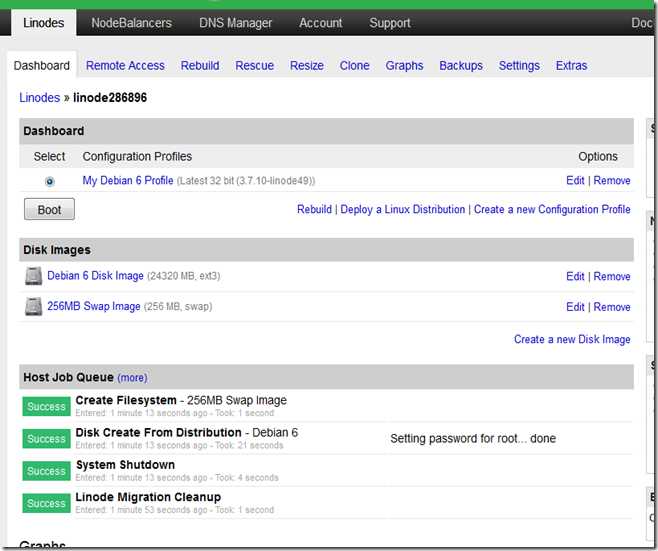Open My Debian 6 Profile link
This screenshot has width=658, height=551.
pyautogui.click(x=128, y=180)
